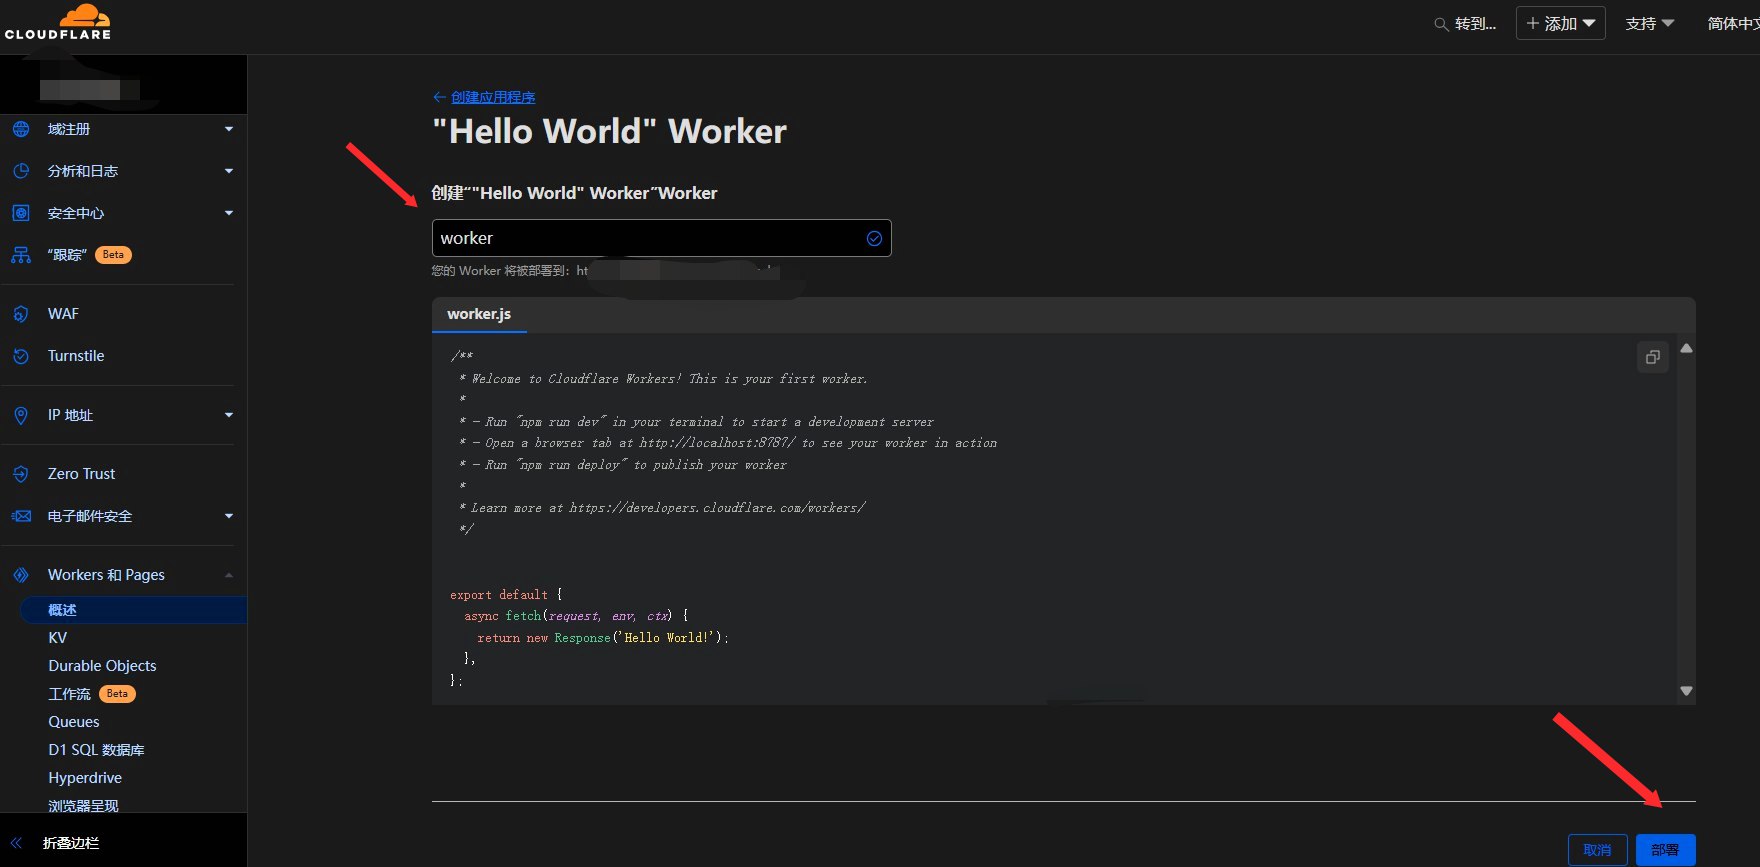Image resolution: width=1760 pixels, height=867 pixels.
Task: Collapse the Workers 和 Pages section arrow
Action: click(229, 575)
